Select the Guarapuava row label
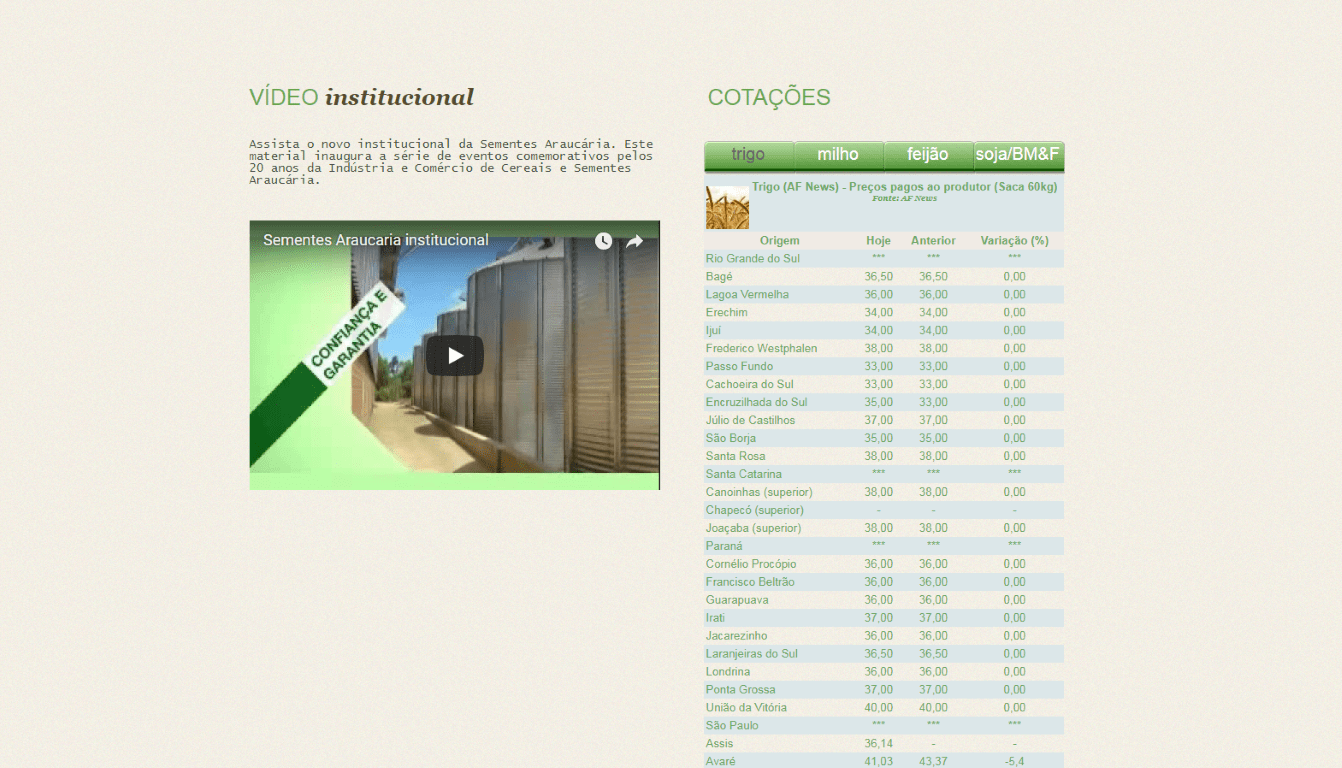 (735, 601)
